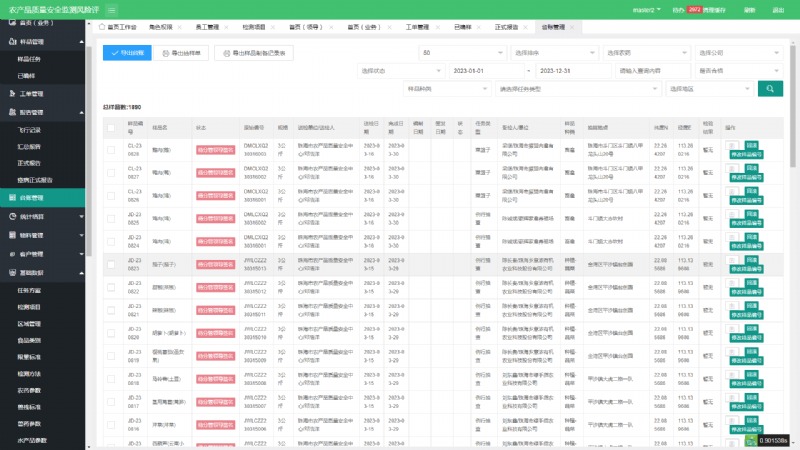Toggle the select-all checkbox in table header
Image resolution: width=800 pixels, height=450 pixels.
111,128
